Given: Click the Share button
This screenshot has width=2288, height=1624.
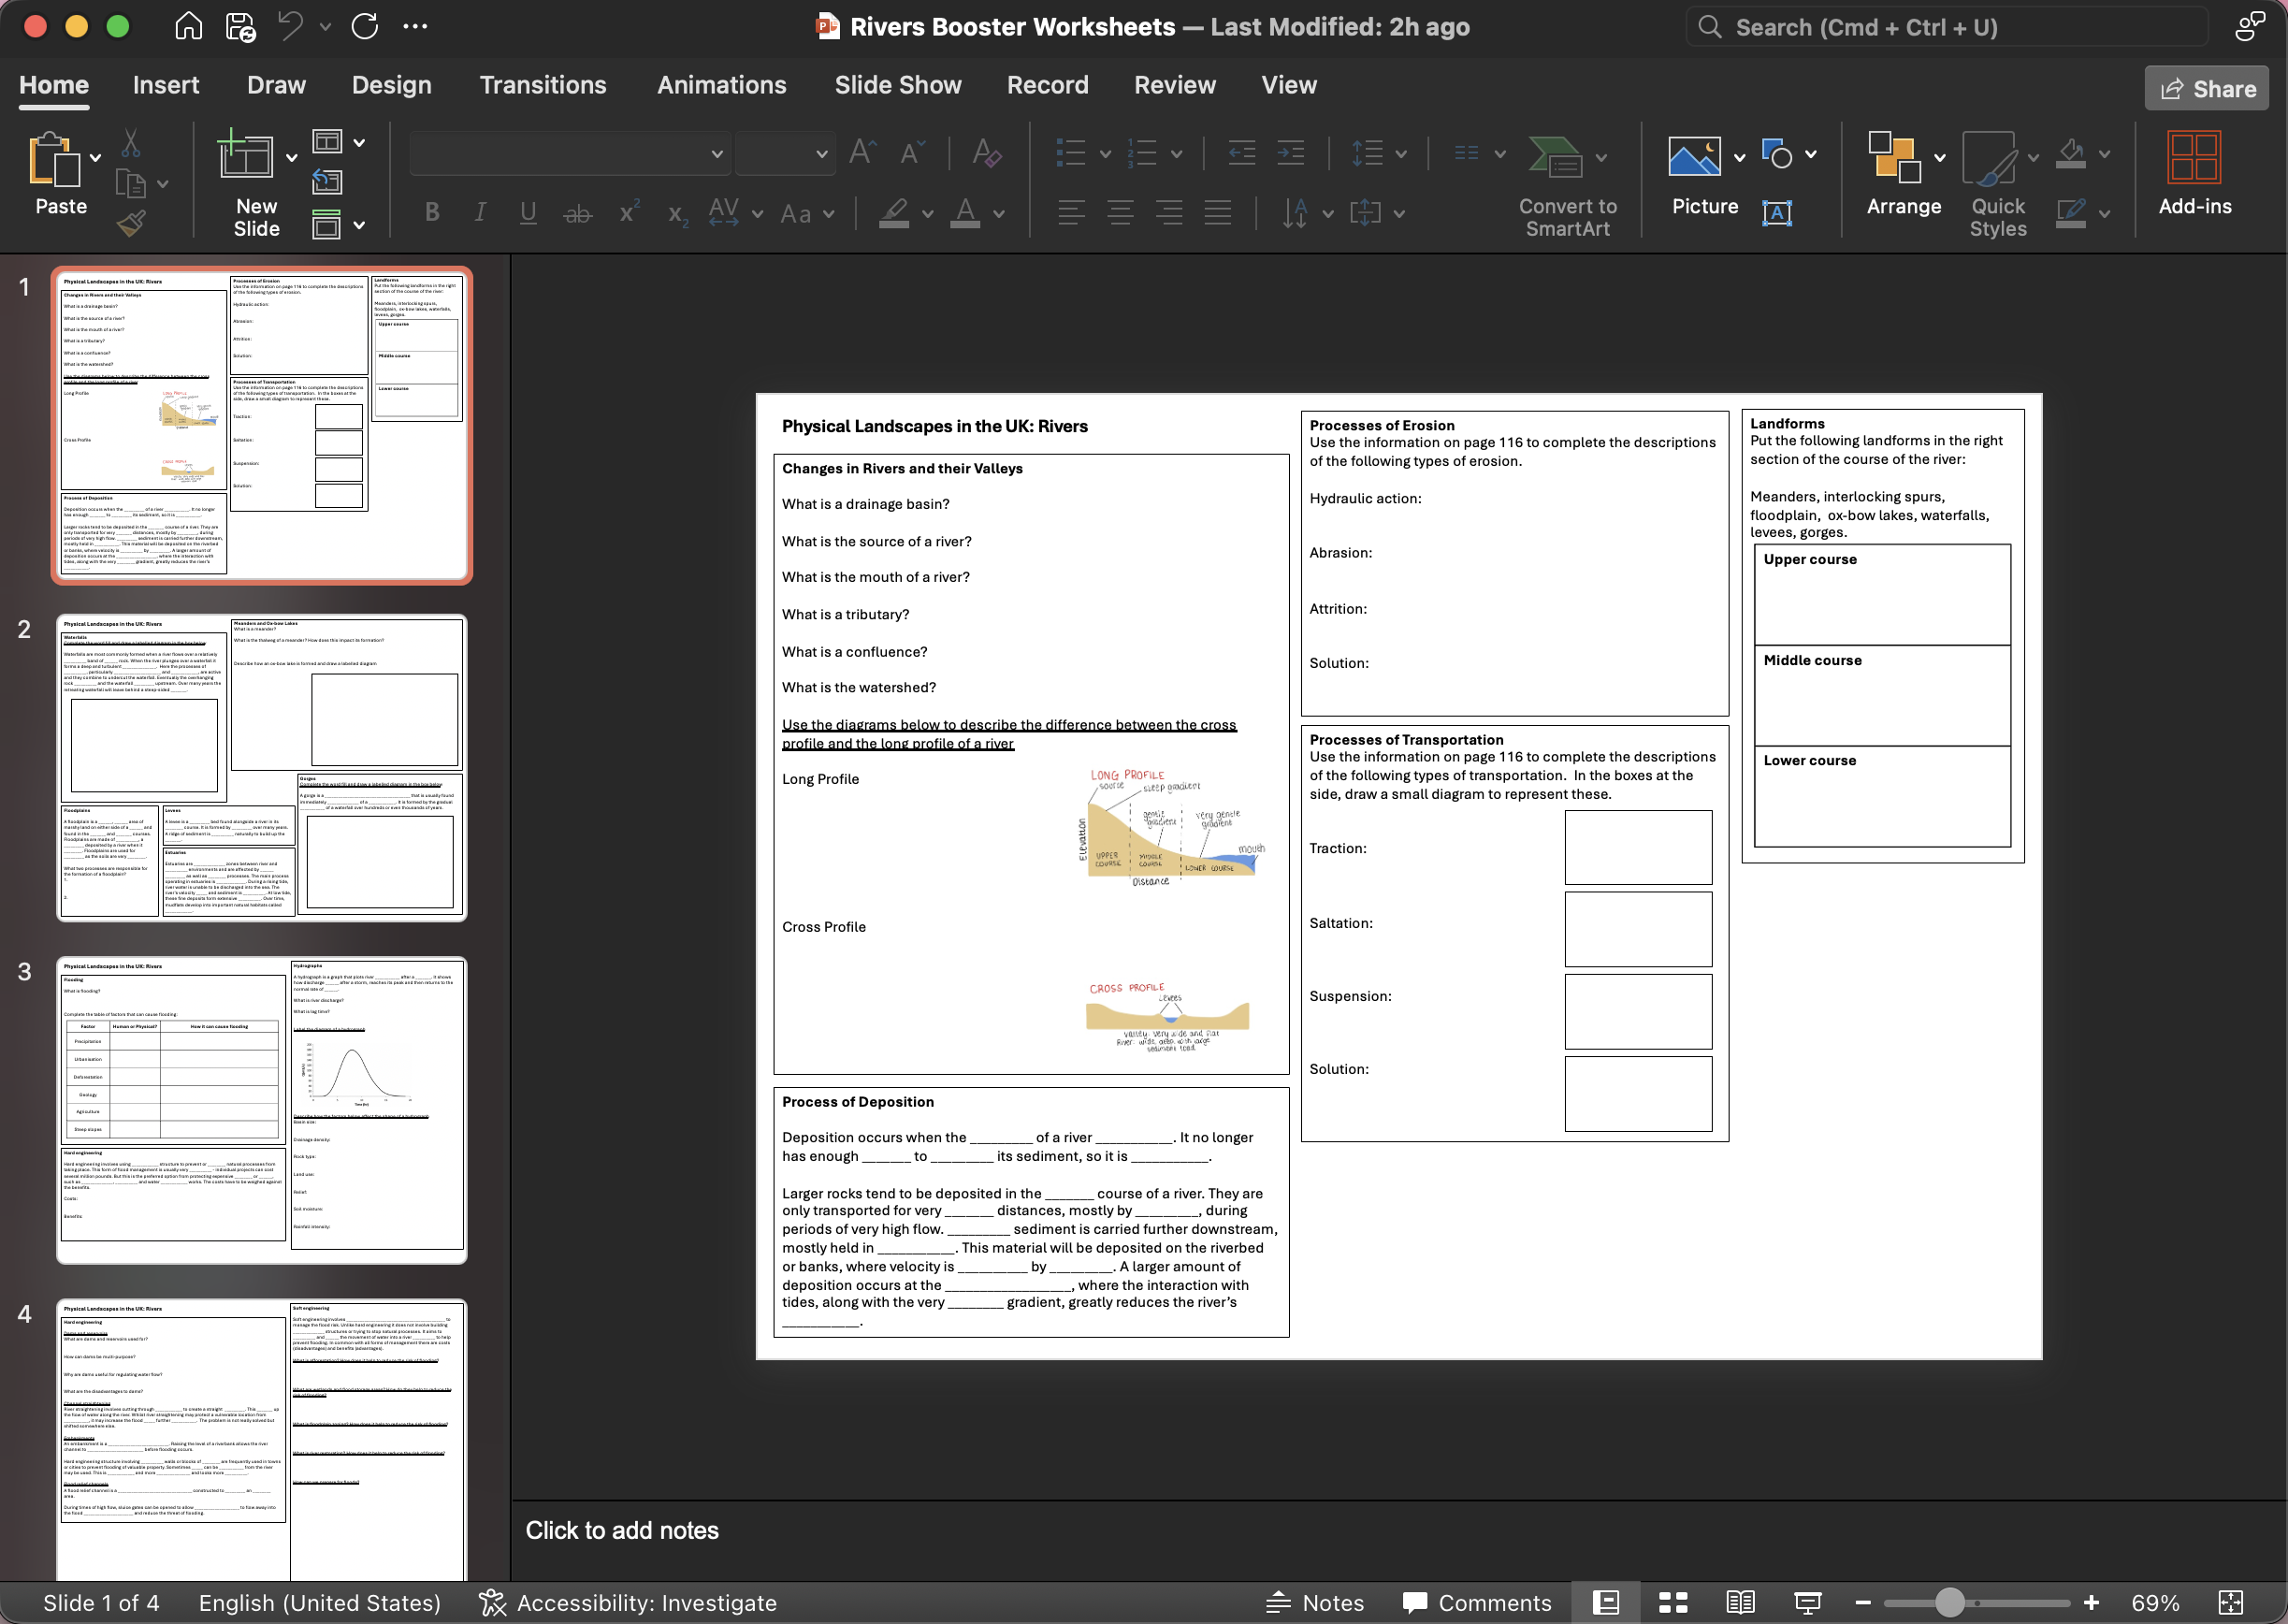Looking at the screenshot, I should (2206, 89).
